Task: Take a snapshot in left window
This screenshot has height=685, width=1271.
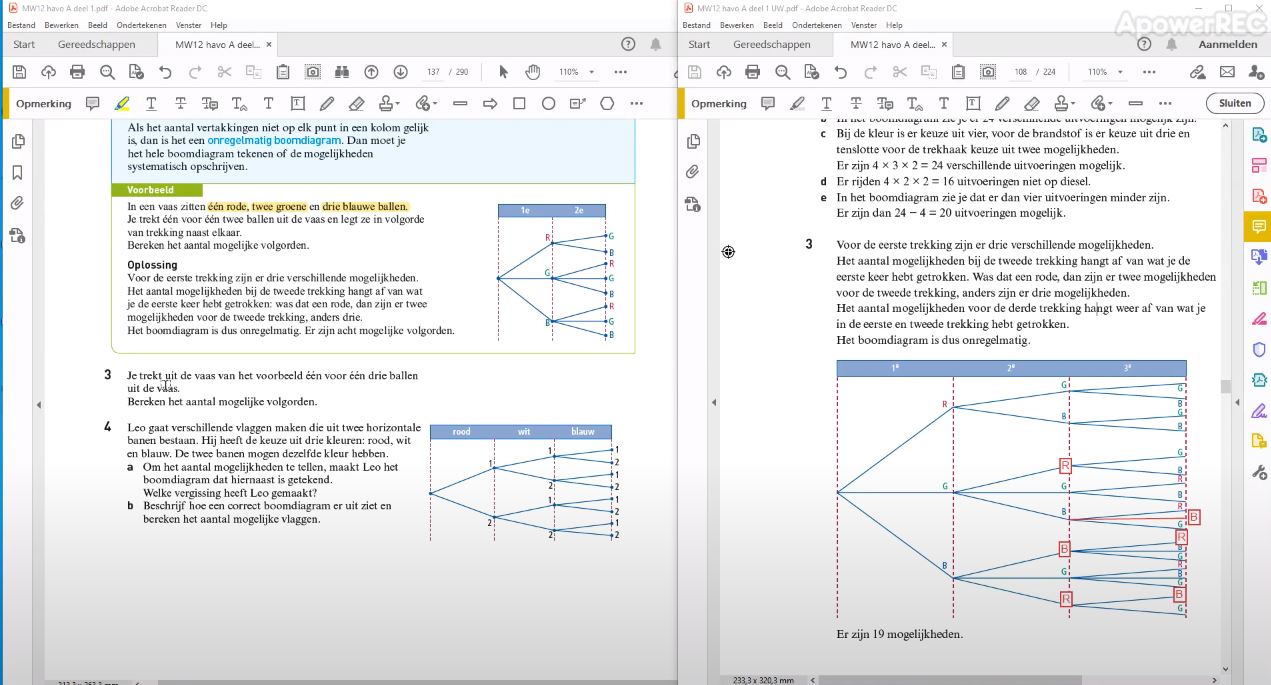Action: pos(313,72)
